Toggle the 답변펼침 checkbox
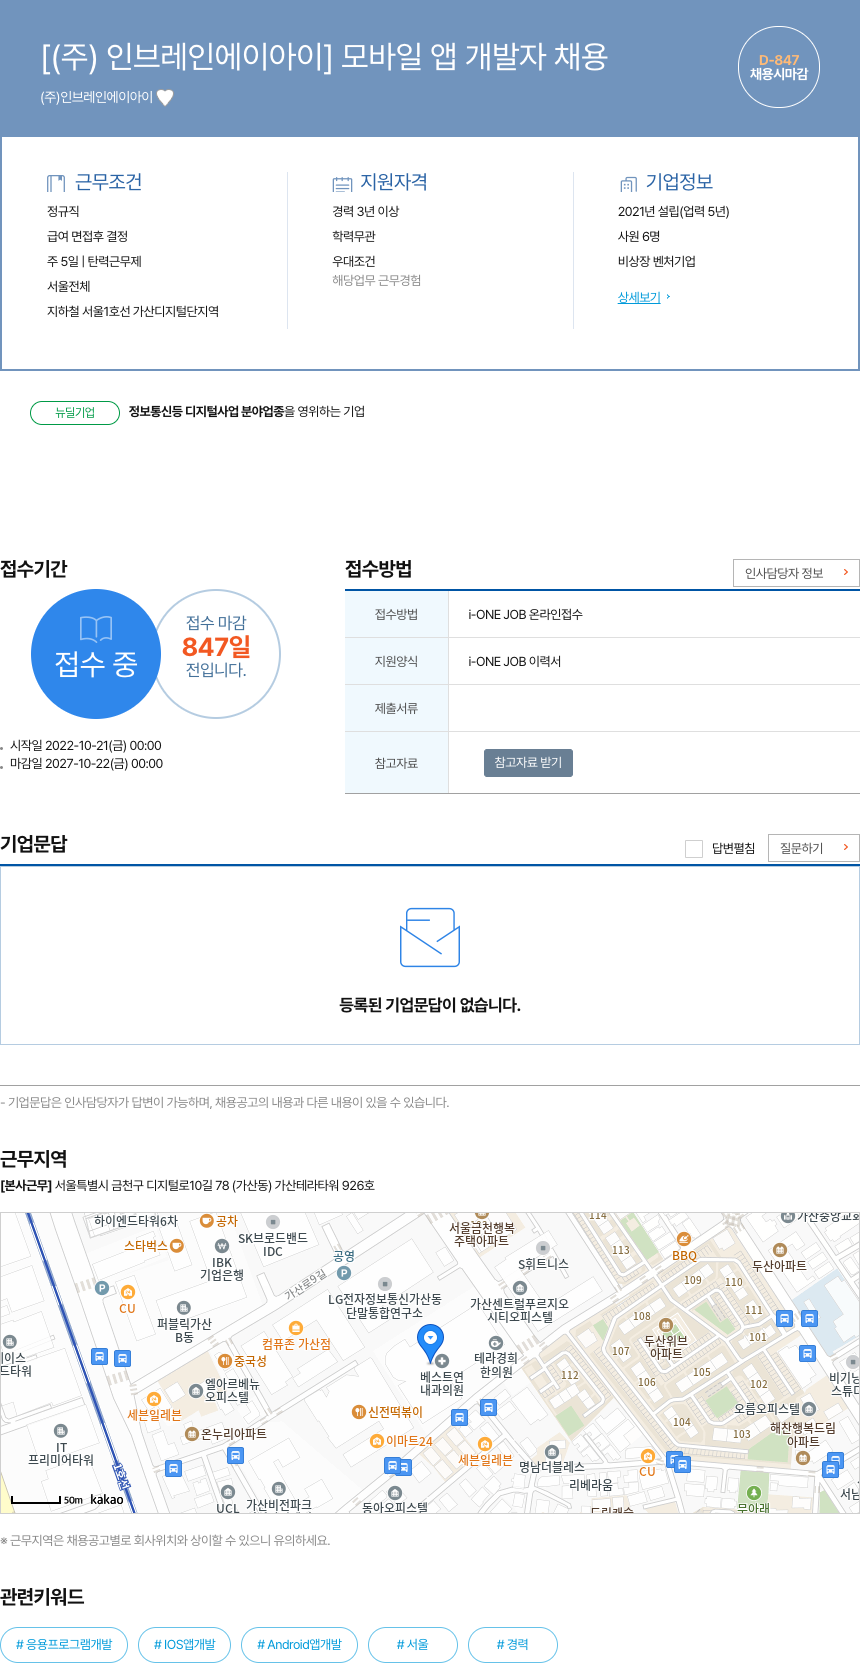Viewport: 860px width, 1664px height. coord(694,849)
